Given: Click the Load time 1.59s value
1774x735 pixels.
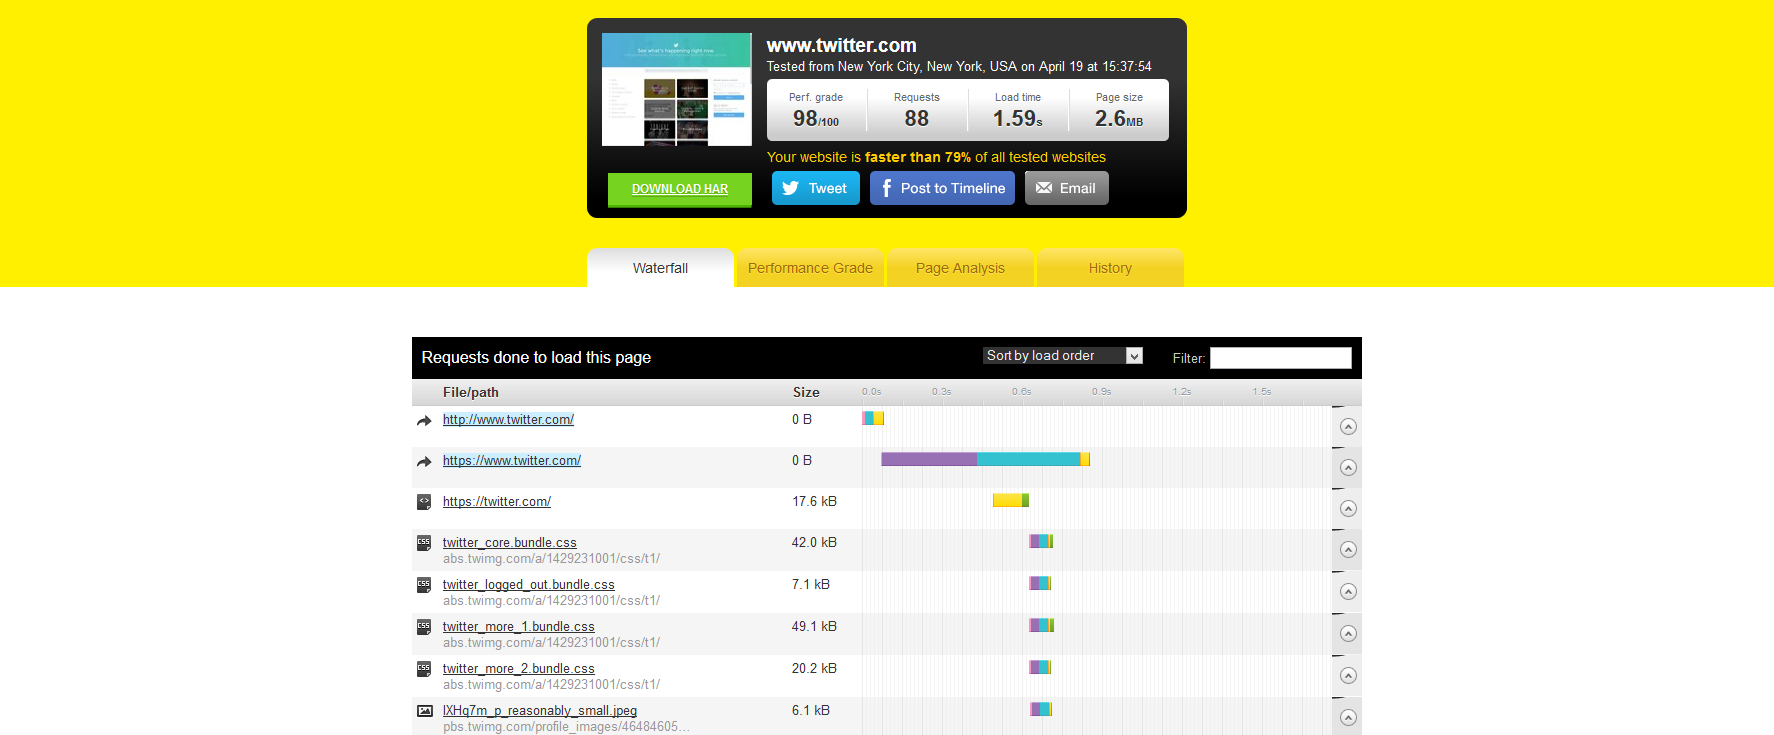Looking at the screenshot, I should 1018,119.
